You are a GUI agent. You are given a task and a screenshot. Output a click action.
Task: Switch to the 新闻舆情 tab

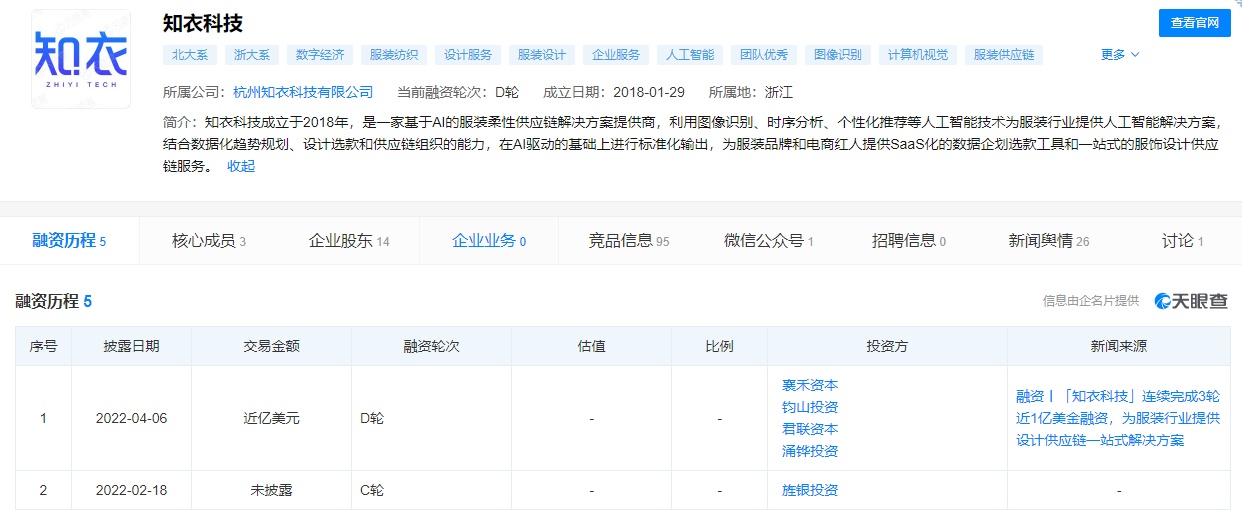1049,241
